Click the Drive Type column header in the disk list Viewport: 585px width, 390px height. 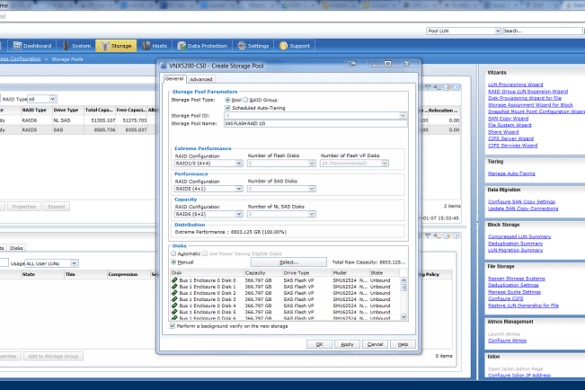coord(307,273)
